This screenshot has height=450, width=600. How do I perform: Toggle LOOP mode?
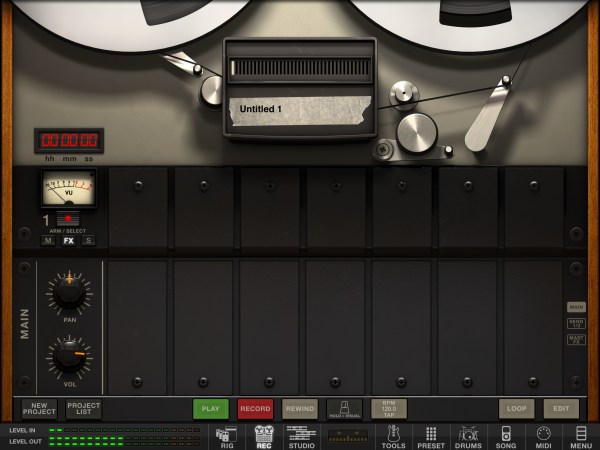point(517,409)
